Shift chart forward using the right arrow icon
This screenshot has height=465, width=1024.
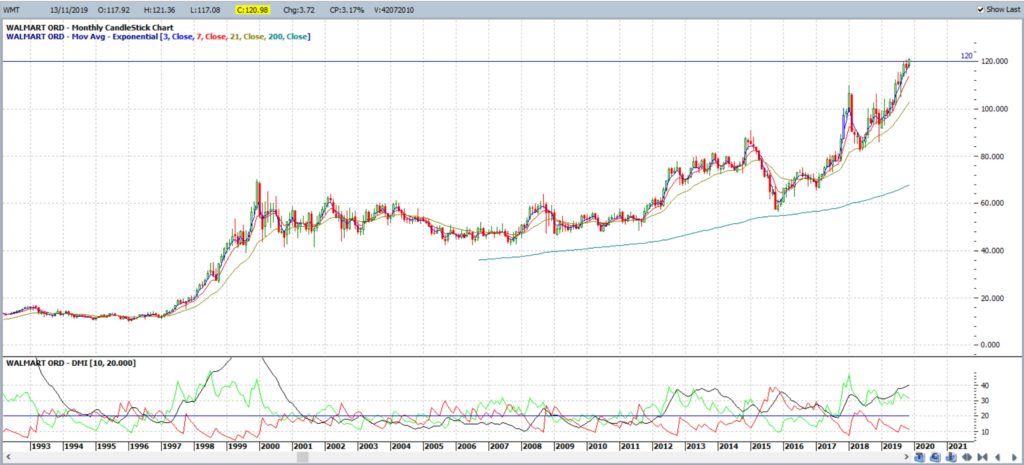[x=1014, y=457]
